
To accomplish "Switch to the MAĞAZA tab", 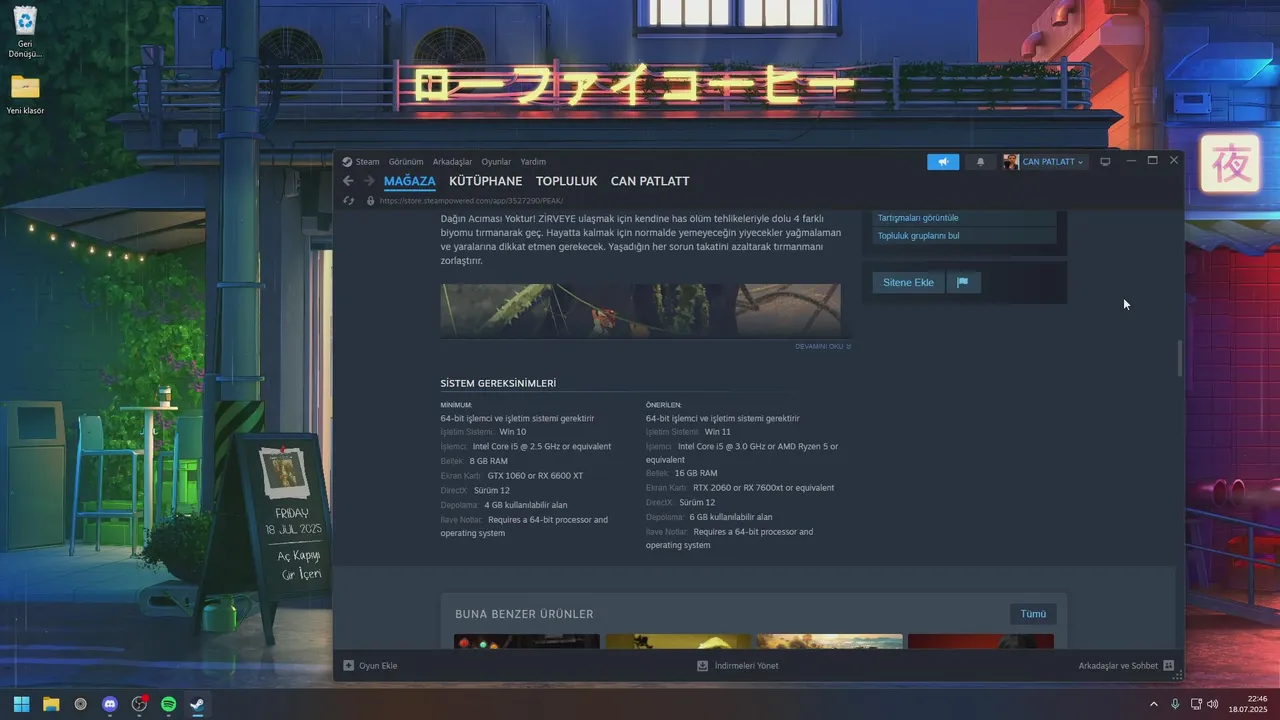I will (410, 181).
